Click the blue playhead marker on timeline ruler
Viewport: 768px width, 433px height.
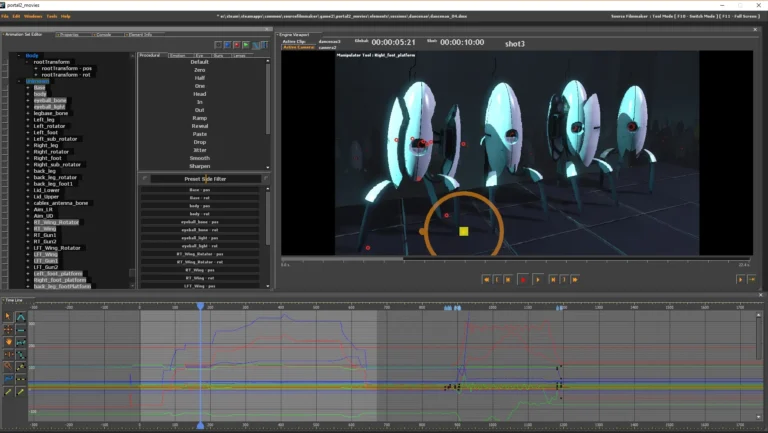point(200,306)
